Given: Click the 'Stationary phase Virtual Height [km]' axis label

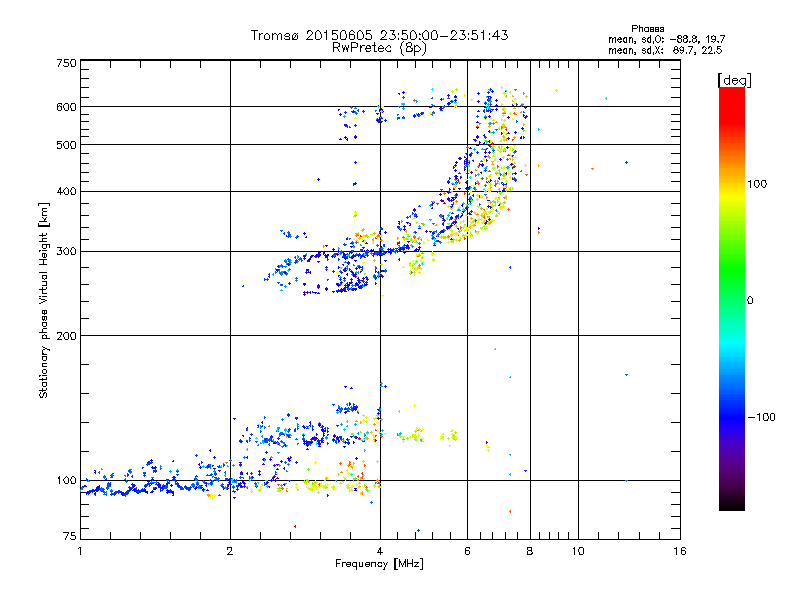Looking at the screenshot, I should pyautogui.click(x=44, y=300).
